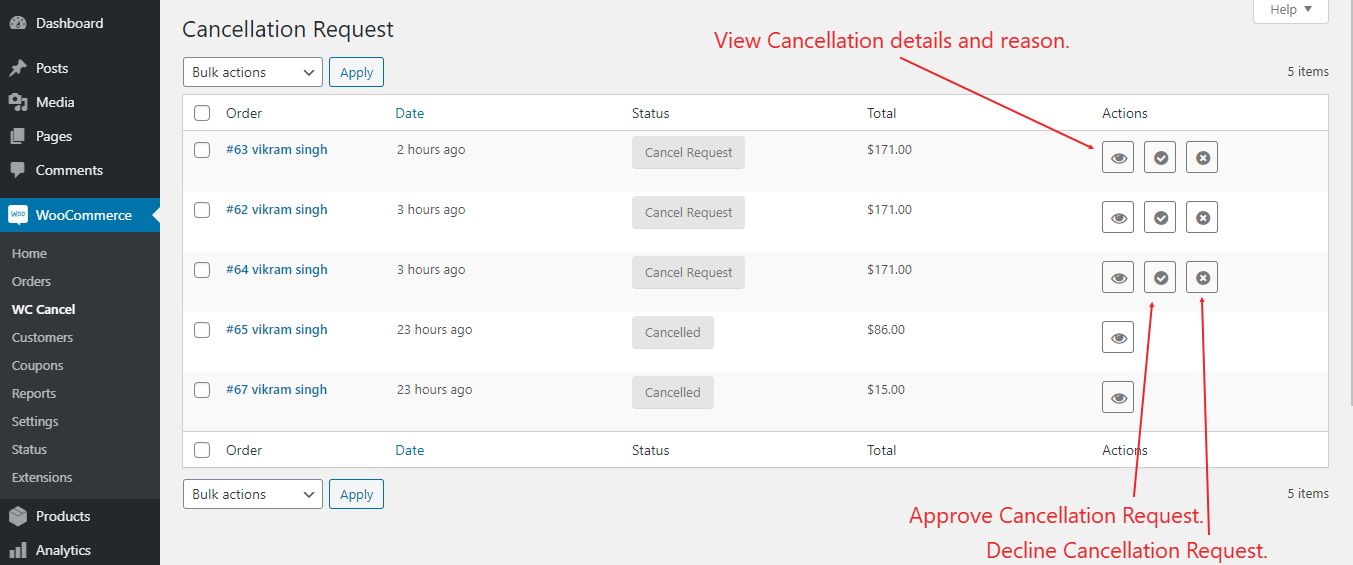Open the Orders submenu item

tap(31, 281)
